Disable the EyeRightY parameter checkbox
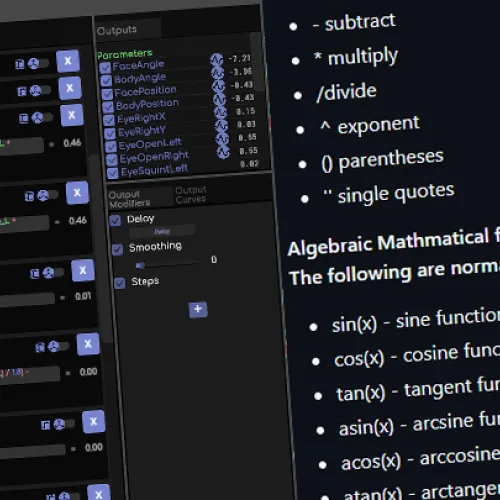Viewport: 500px width, 500px height. 110,134
